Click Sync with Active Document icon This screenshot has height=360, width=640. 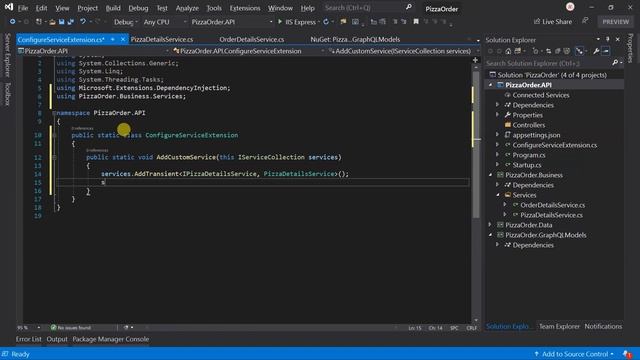pos(548,51)
